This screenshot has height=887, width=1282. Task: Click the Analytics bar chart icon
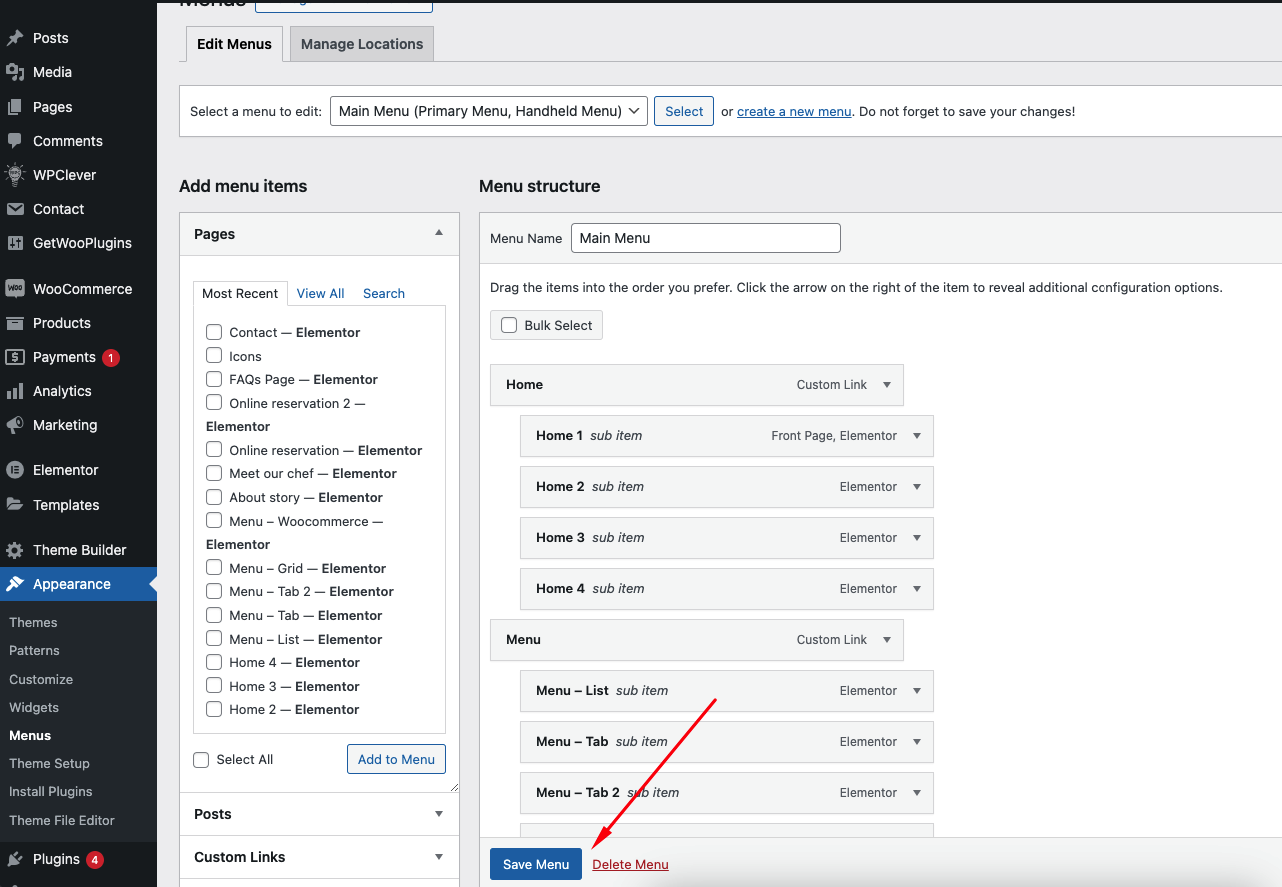(x=15, y=391)
